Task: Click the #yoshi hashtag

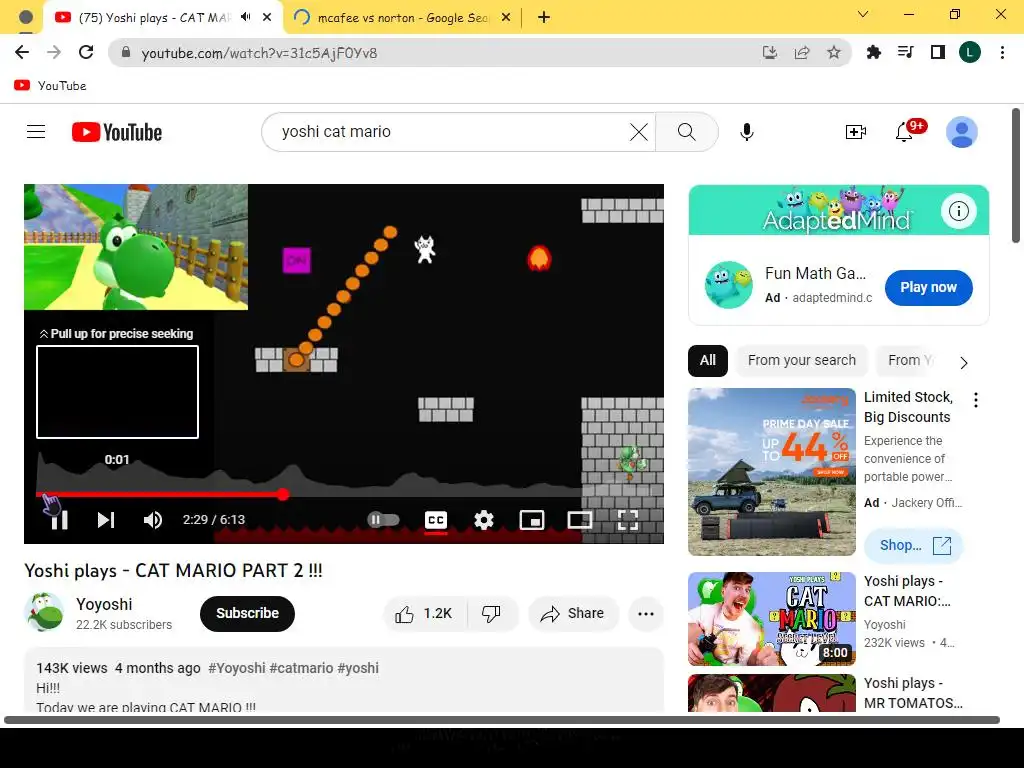Action: coord(358,668)
